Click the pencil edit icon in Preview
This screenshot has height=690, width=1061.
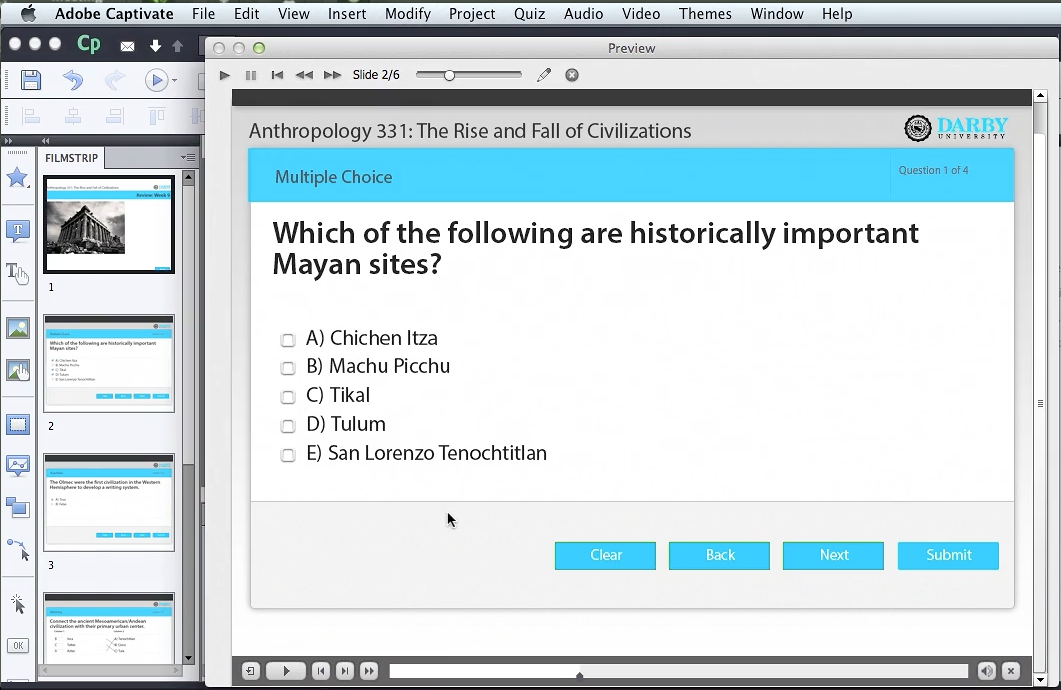(x=544, y=75)
